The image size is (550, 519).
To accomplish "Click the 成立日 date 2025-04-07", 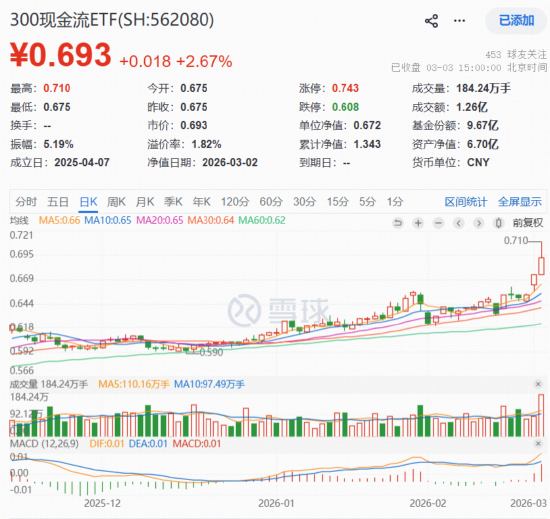I will [82, 162].
